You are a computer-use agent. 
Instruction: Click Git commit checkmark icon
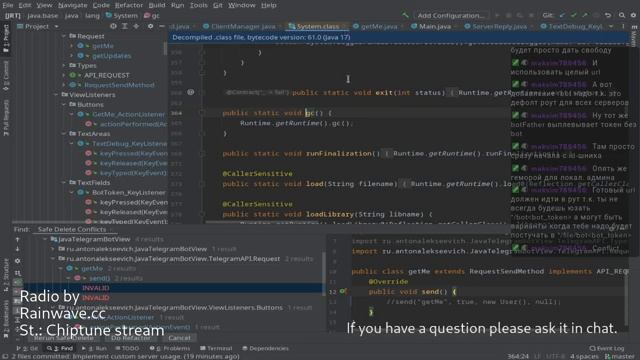point(573,16)
